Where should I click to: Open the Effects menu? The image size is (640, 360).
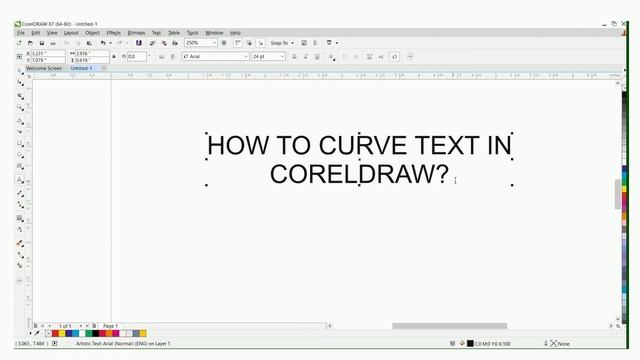click(x=113, y=33)
